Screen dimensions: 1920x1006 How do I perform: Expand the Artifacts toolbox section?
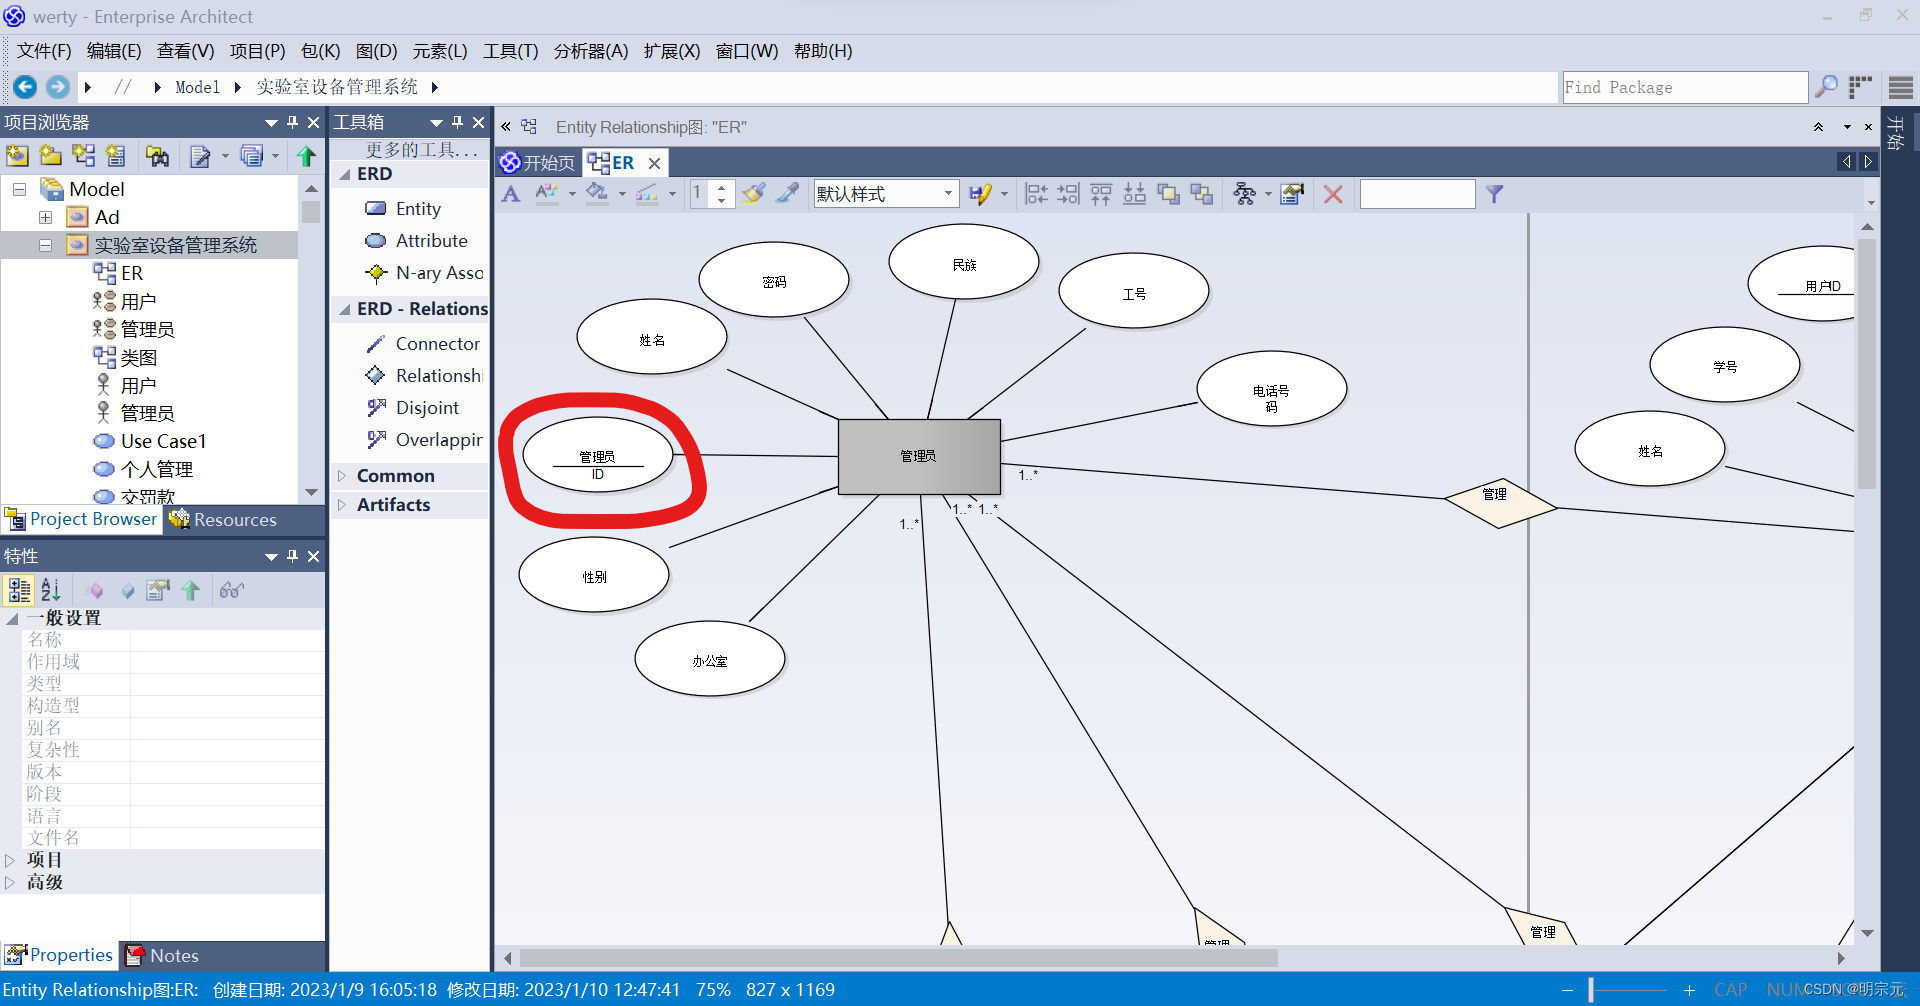pos(342,505)
